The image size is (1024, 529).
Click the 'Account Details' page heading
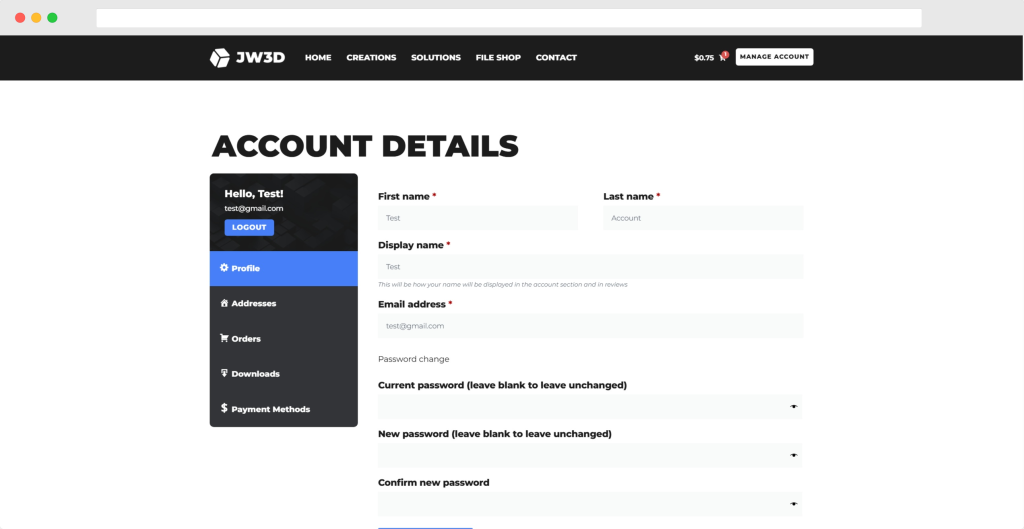pyautogui.click(x=365, y=146)
